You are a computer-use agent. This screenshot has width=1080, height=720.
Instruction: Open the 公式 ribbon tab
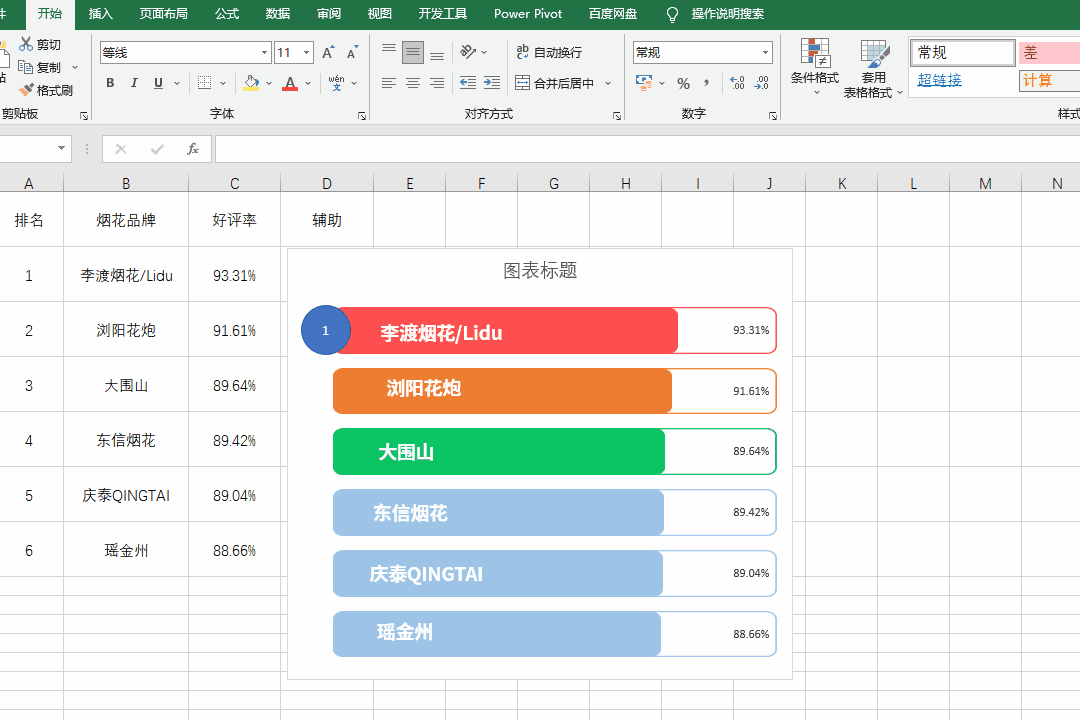(x=227, y=14)
